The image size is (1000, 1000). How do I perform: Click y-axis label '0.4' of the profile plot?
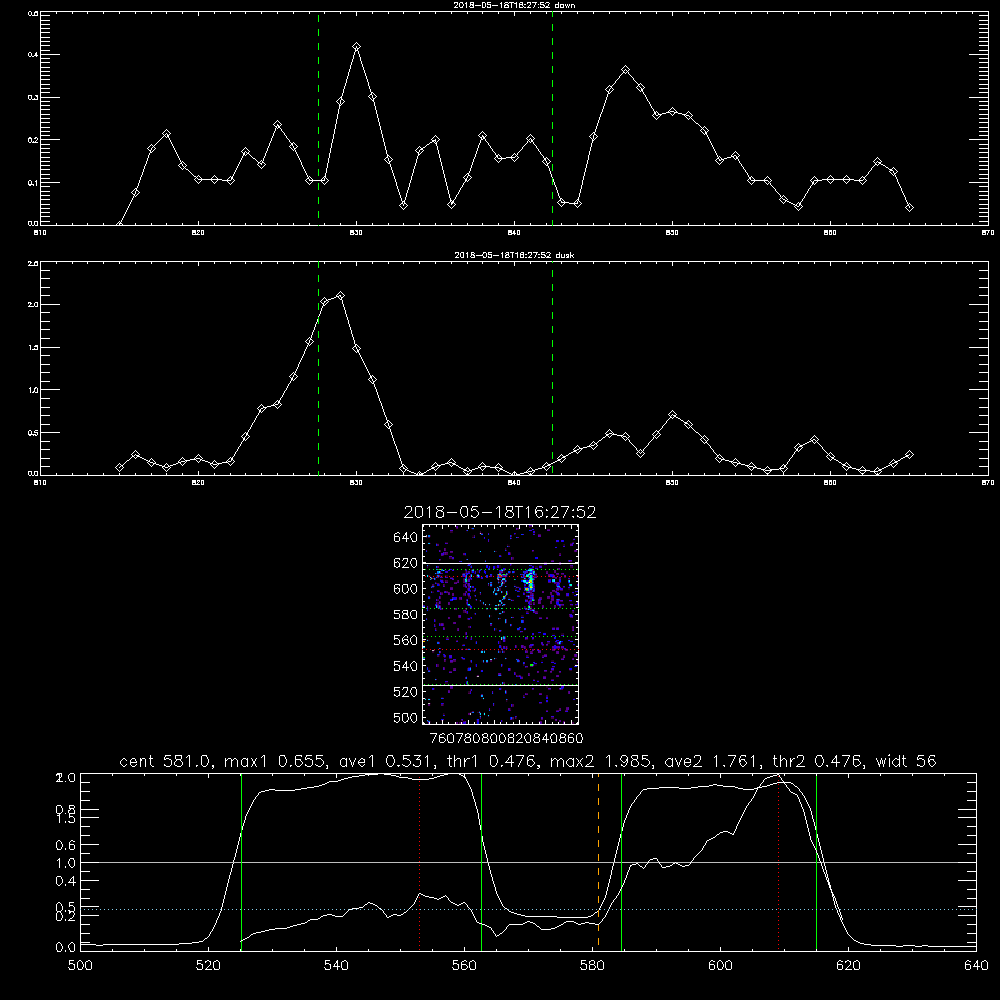click(66, 881)
